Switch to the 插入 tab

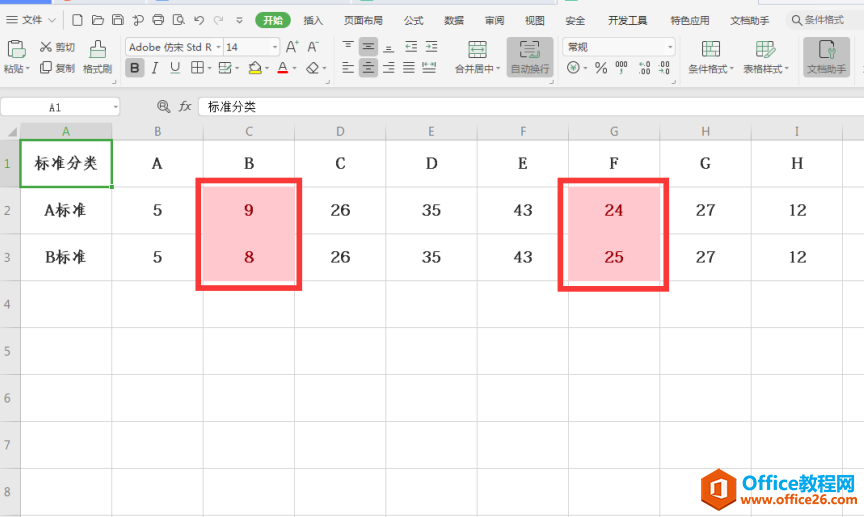(313, 20)
